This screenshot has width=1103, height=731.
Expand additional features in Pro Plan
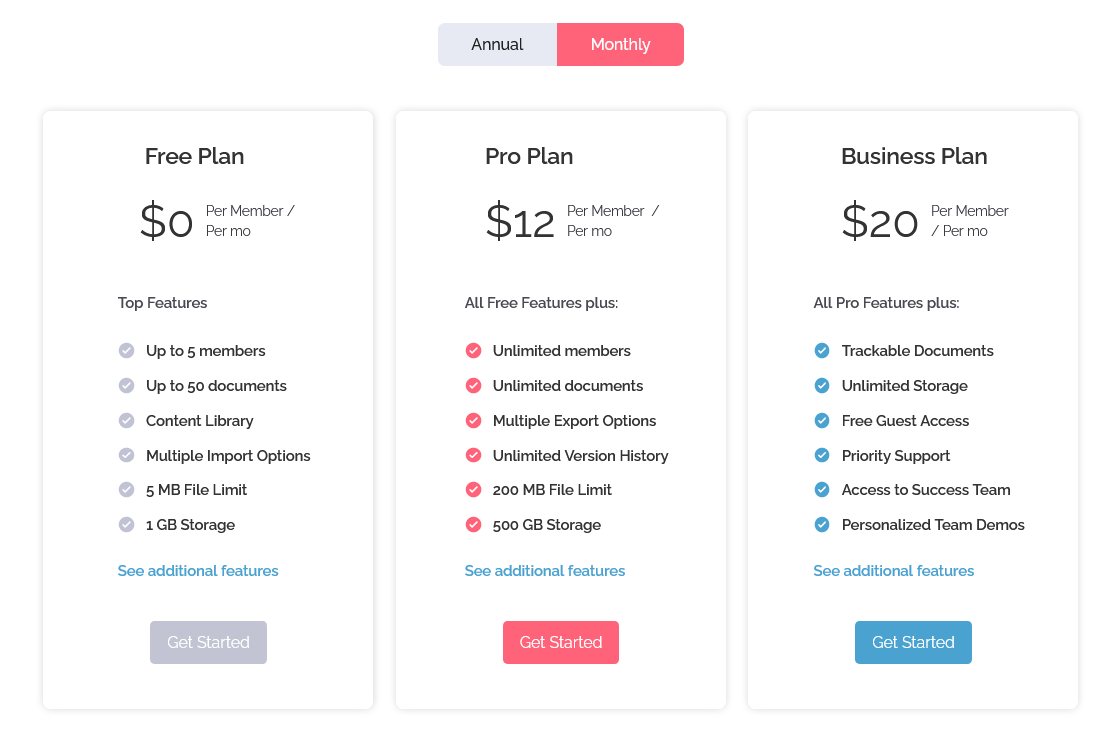click(x=545, y=571)
